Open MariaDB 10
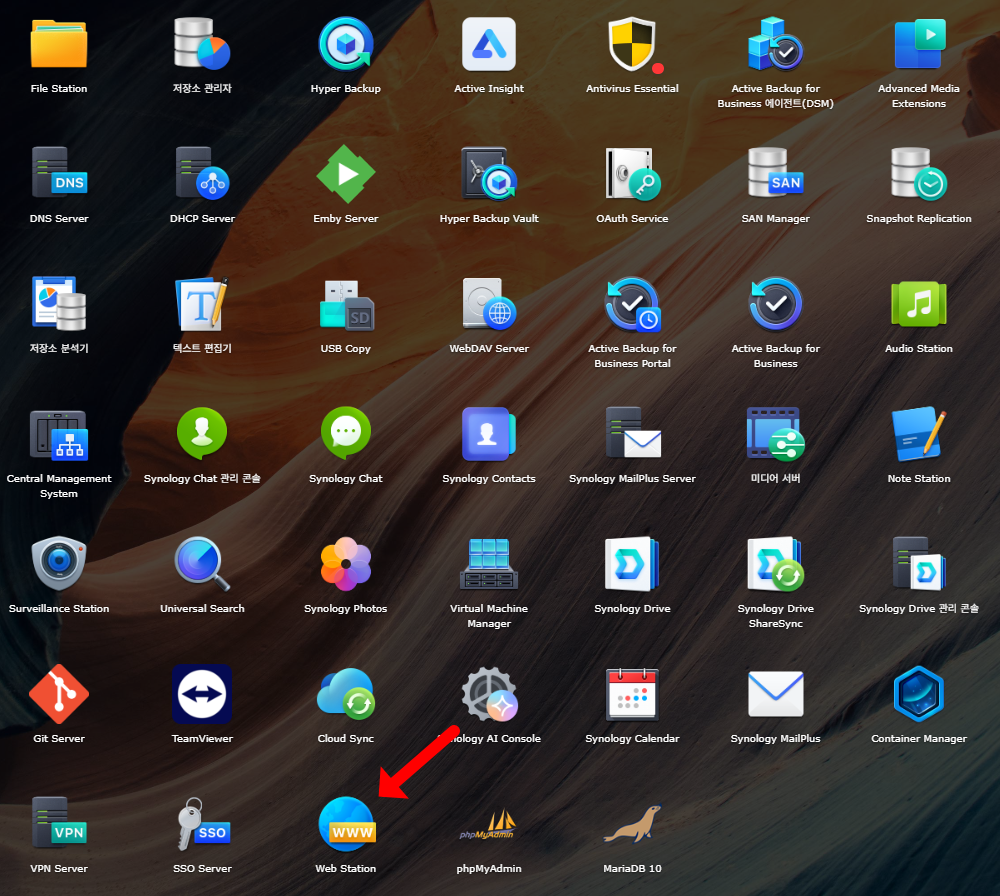Viewport: 1000px width, 896px height. click(632, 824)
